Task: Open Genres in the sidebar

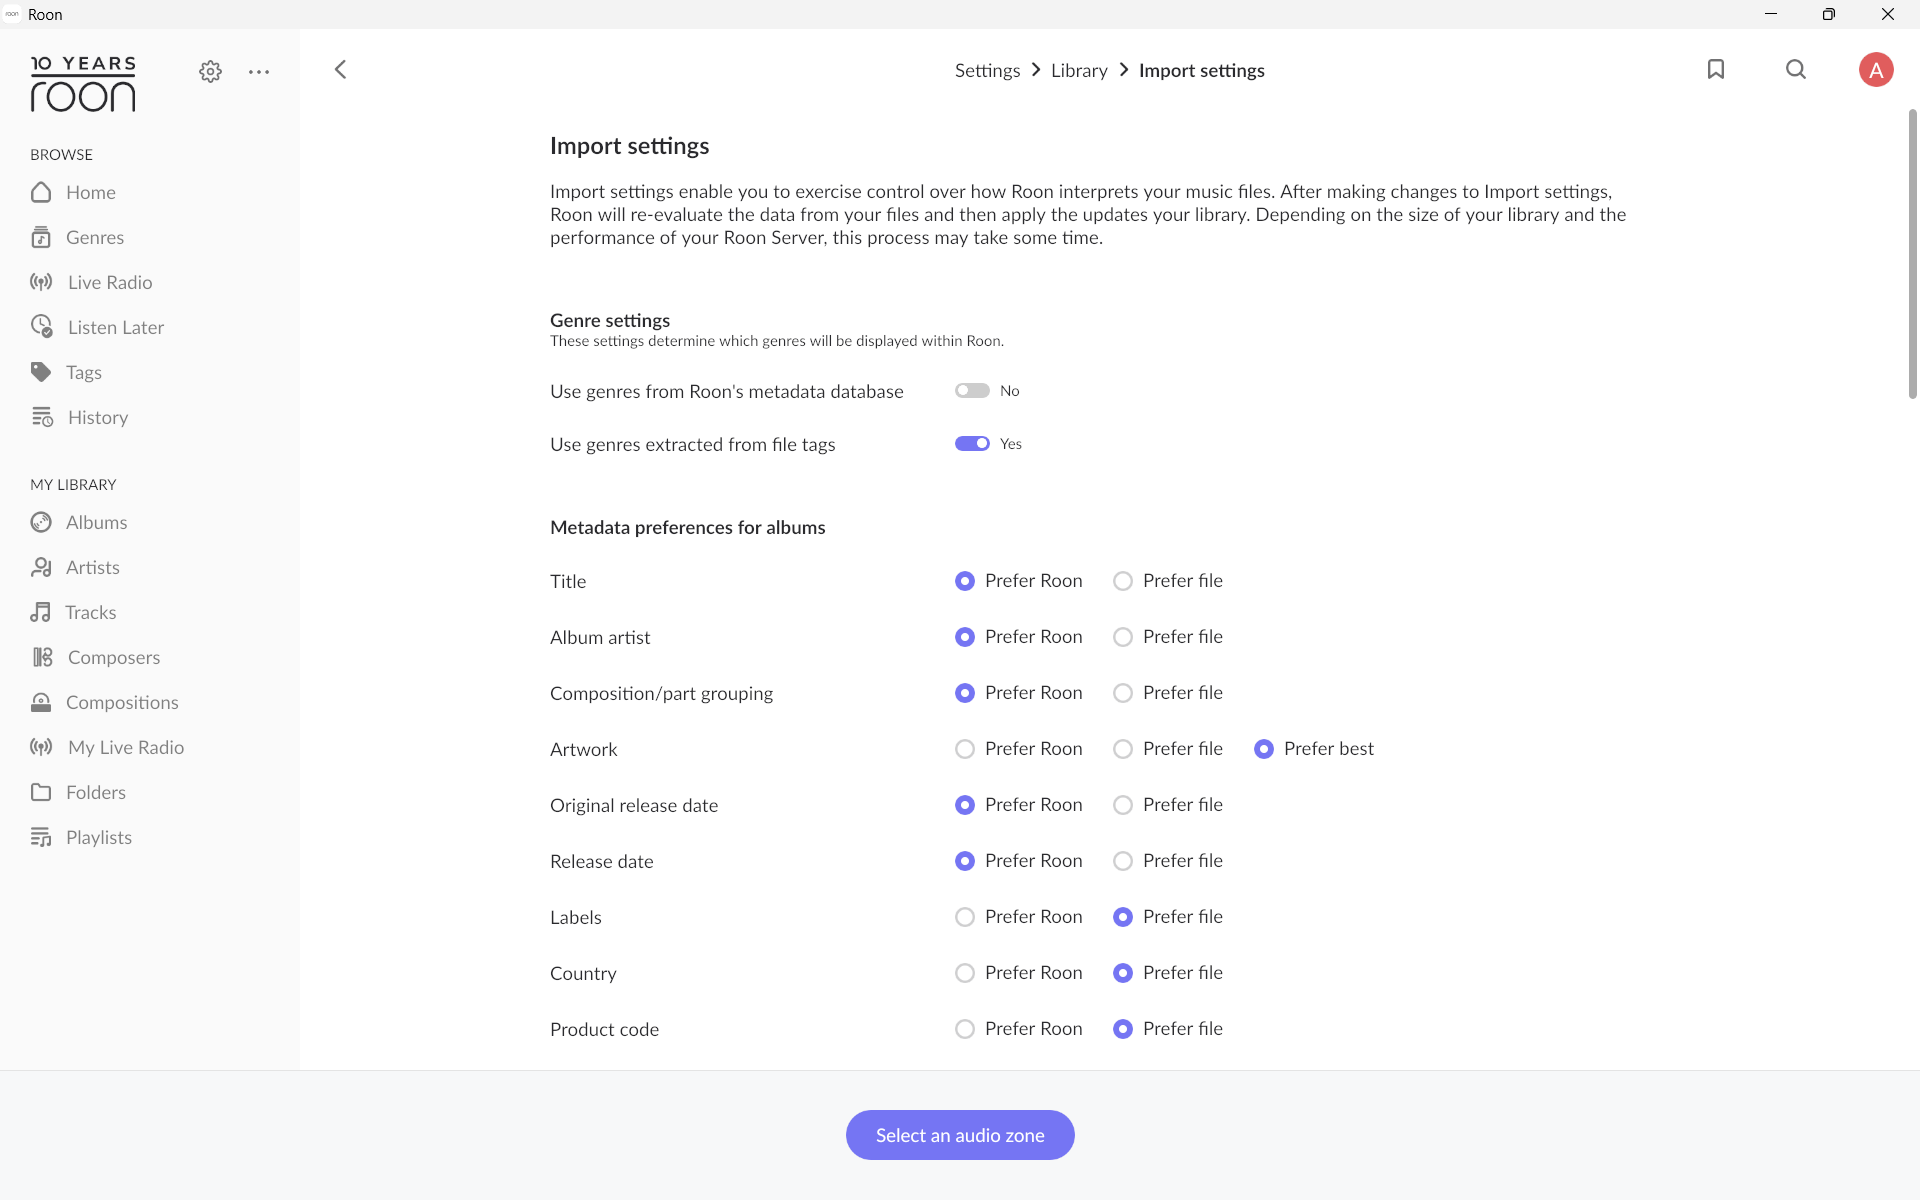Action: pyautogui.click(x=95, y=237)
